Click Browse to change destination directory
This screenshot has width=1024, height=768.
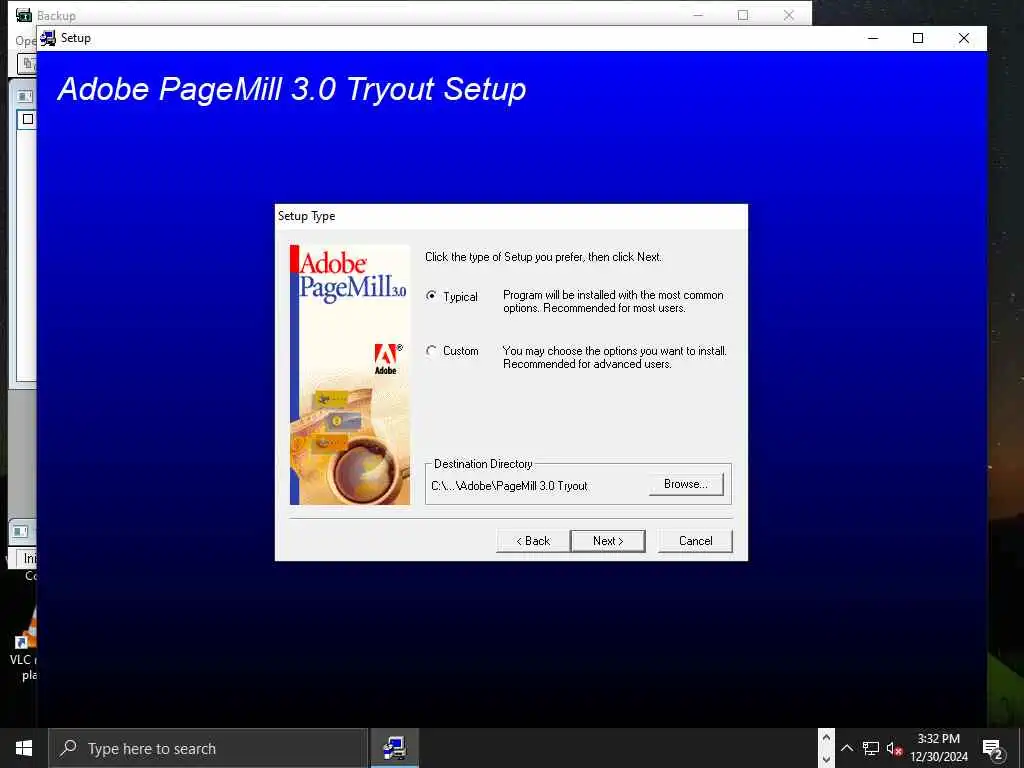[x=686, y=484]
